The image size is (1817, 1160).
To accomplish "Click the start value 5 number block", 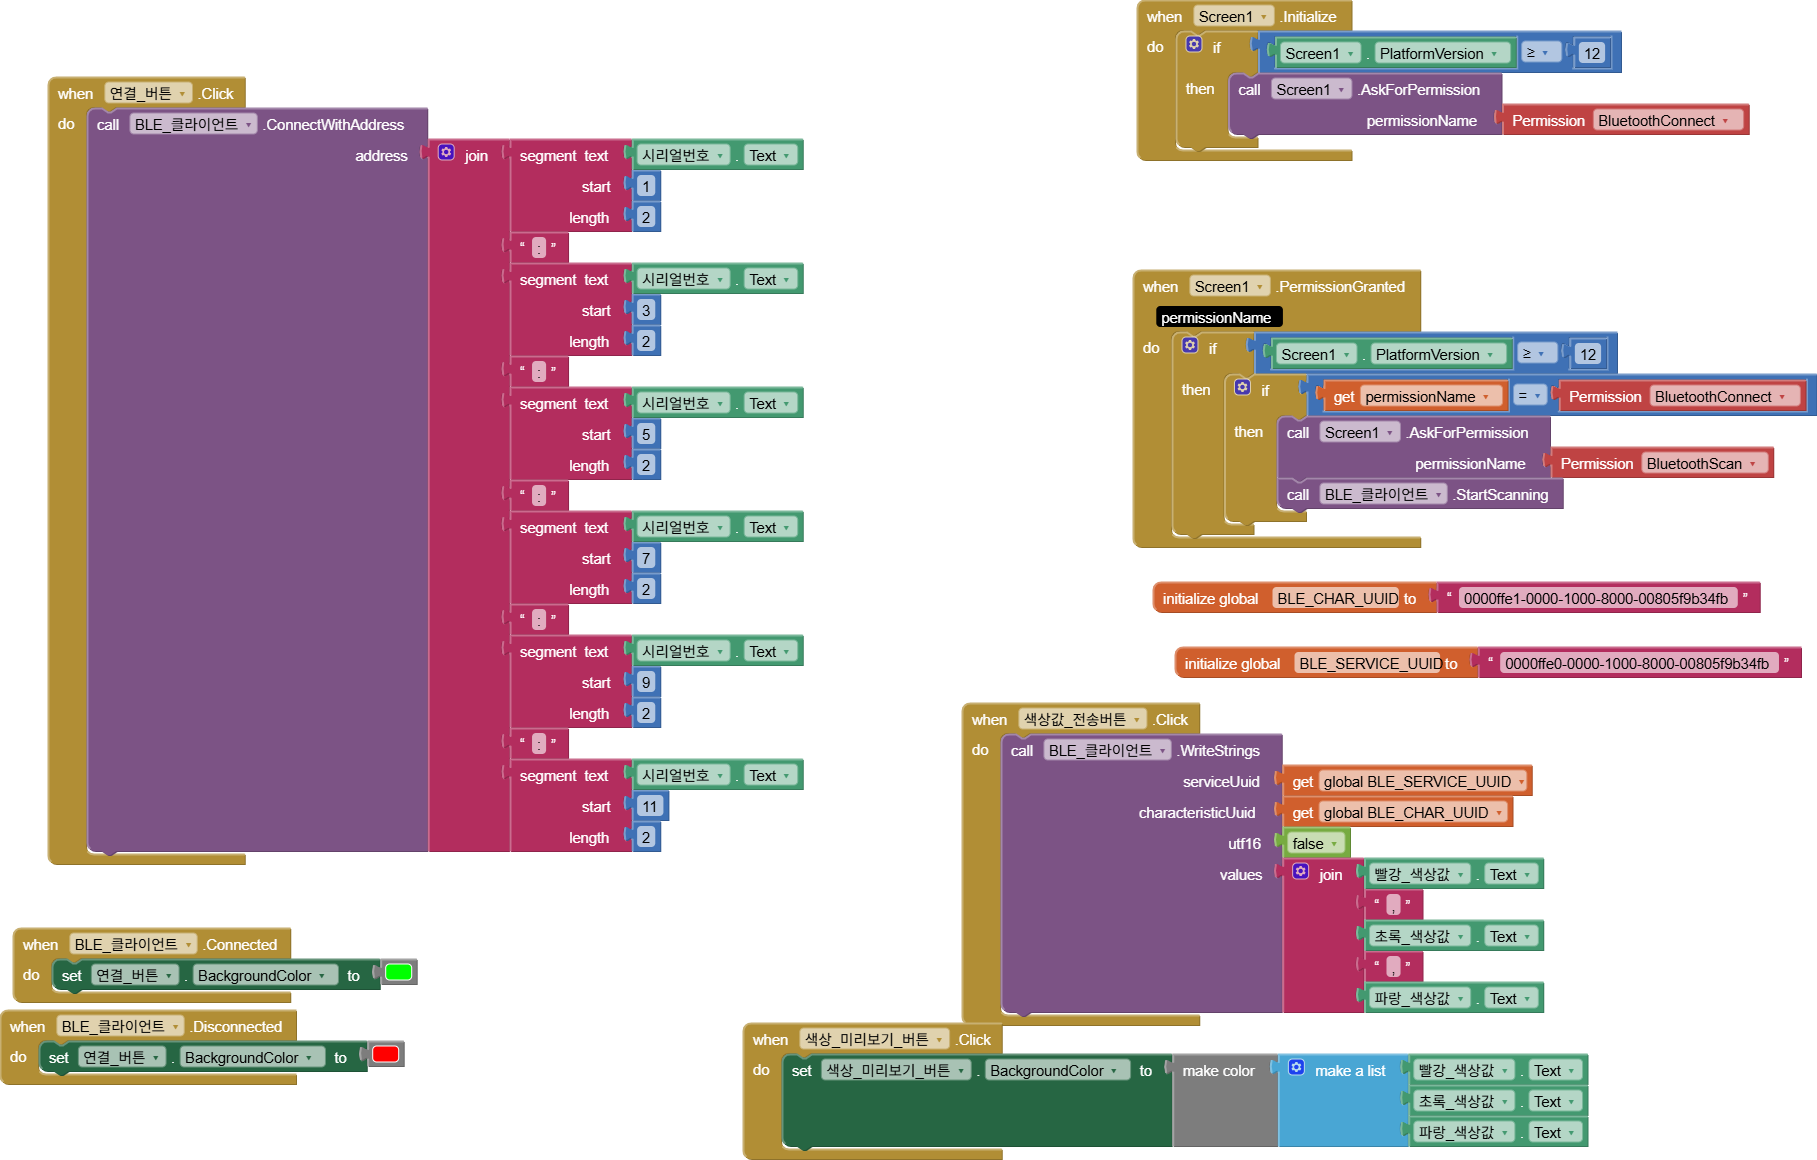I will 646,435.
